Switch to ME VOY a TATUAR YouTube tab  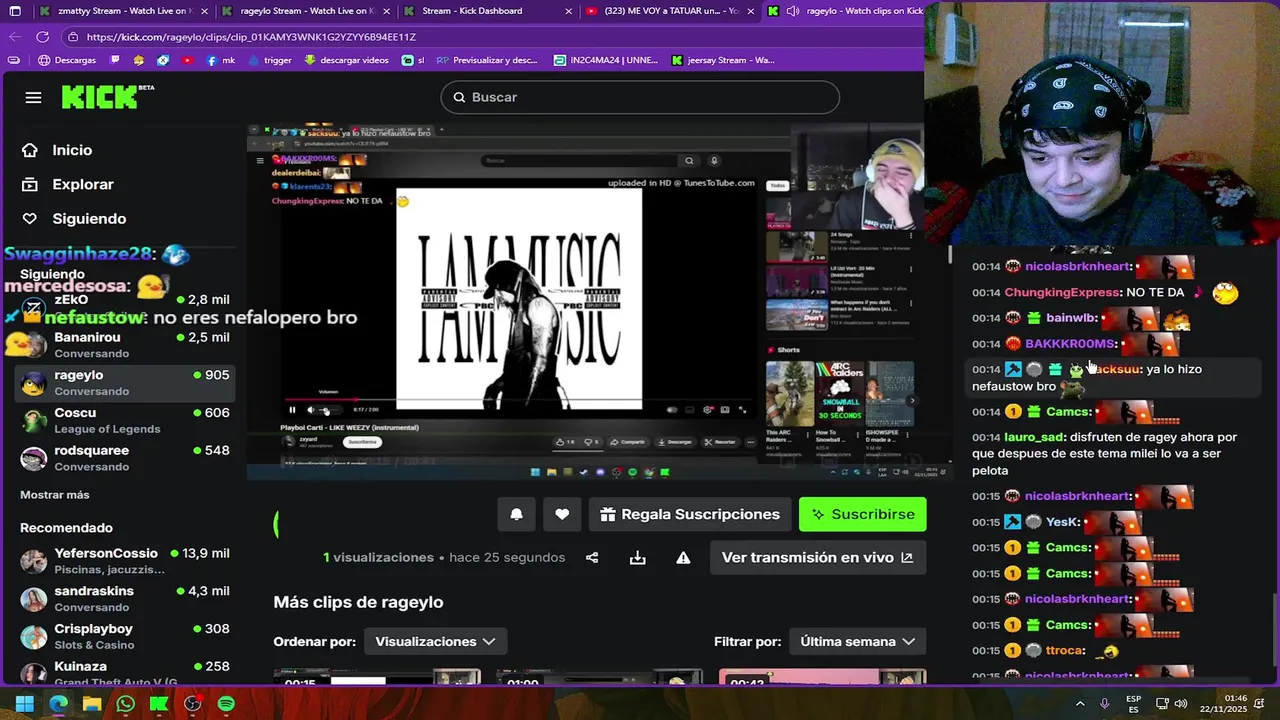pyautogui.click(x=672, y=11)
